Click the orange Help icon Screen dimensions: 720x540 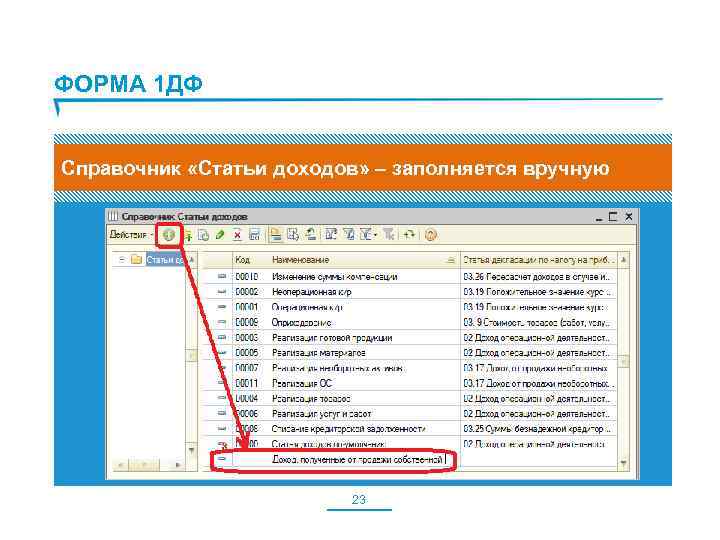tap(430, 235)
